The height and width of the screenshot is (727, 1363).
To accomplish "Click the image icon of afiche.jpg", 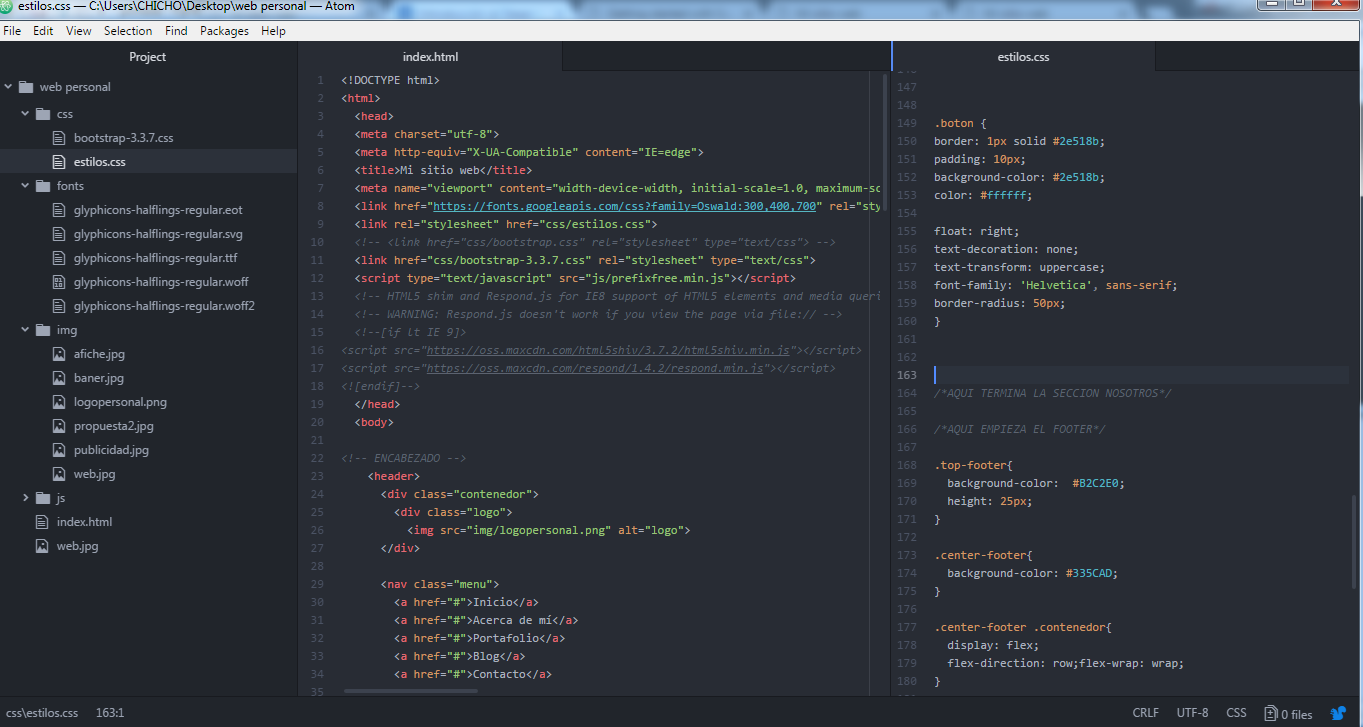I will click(x=59, y=354).
